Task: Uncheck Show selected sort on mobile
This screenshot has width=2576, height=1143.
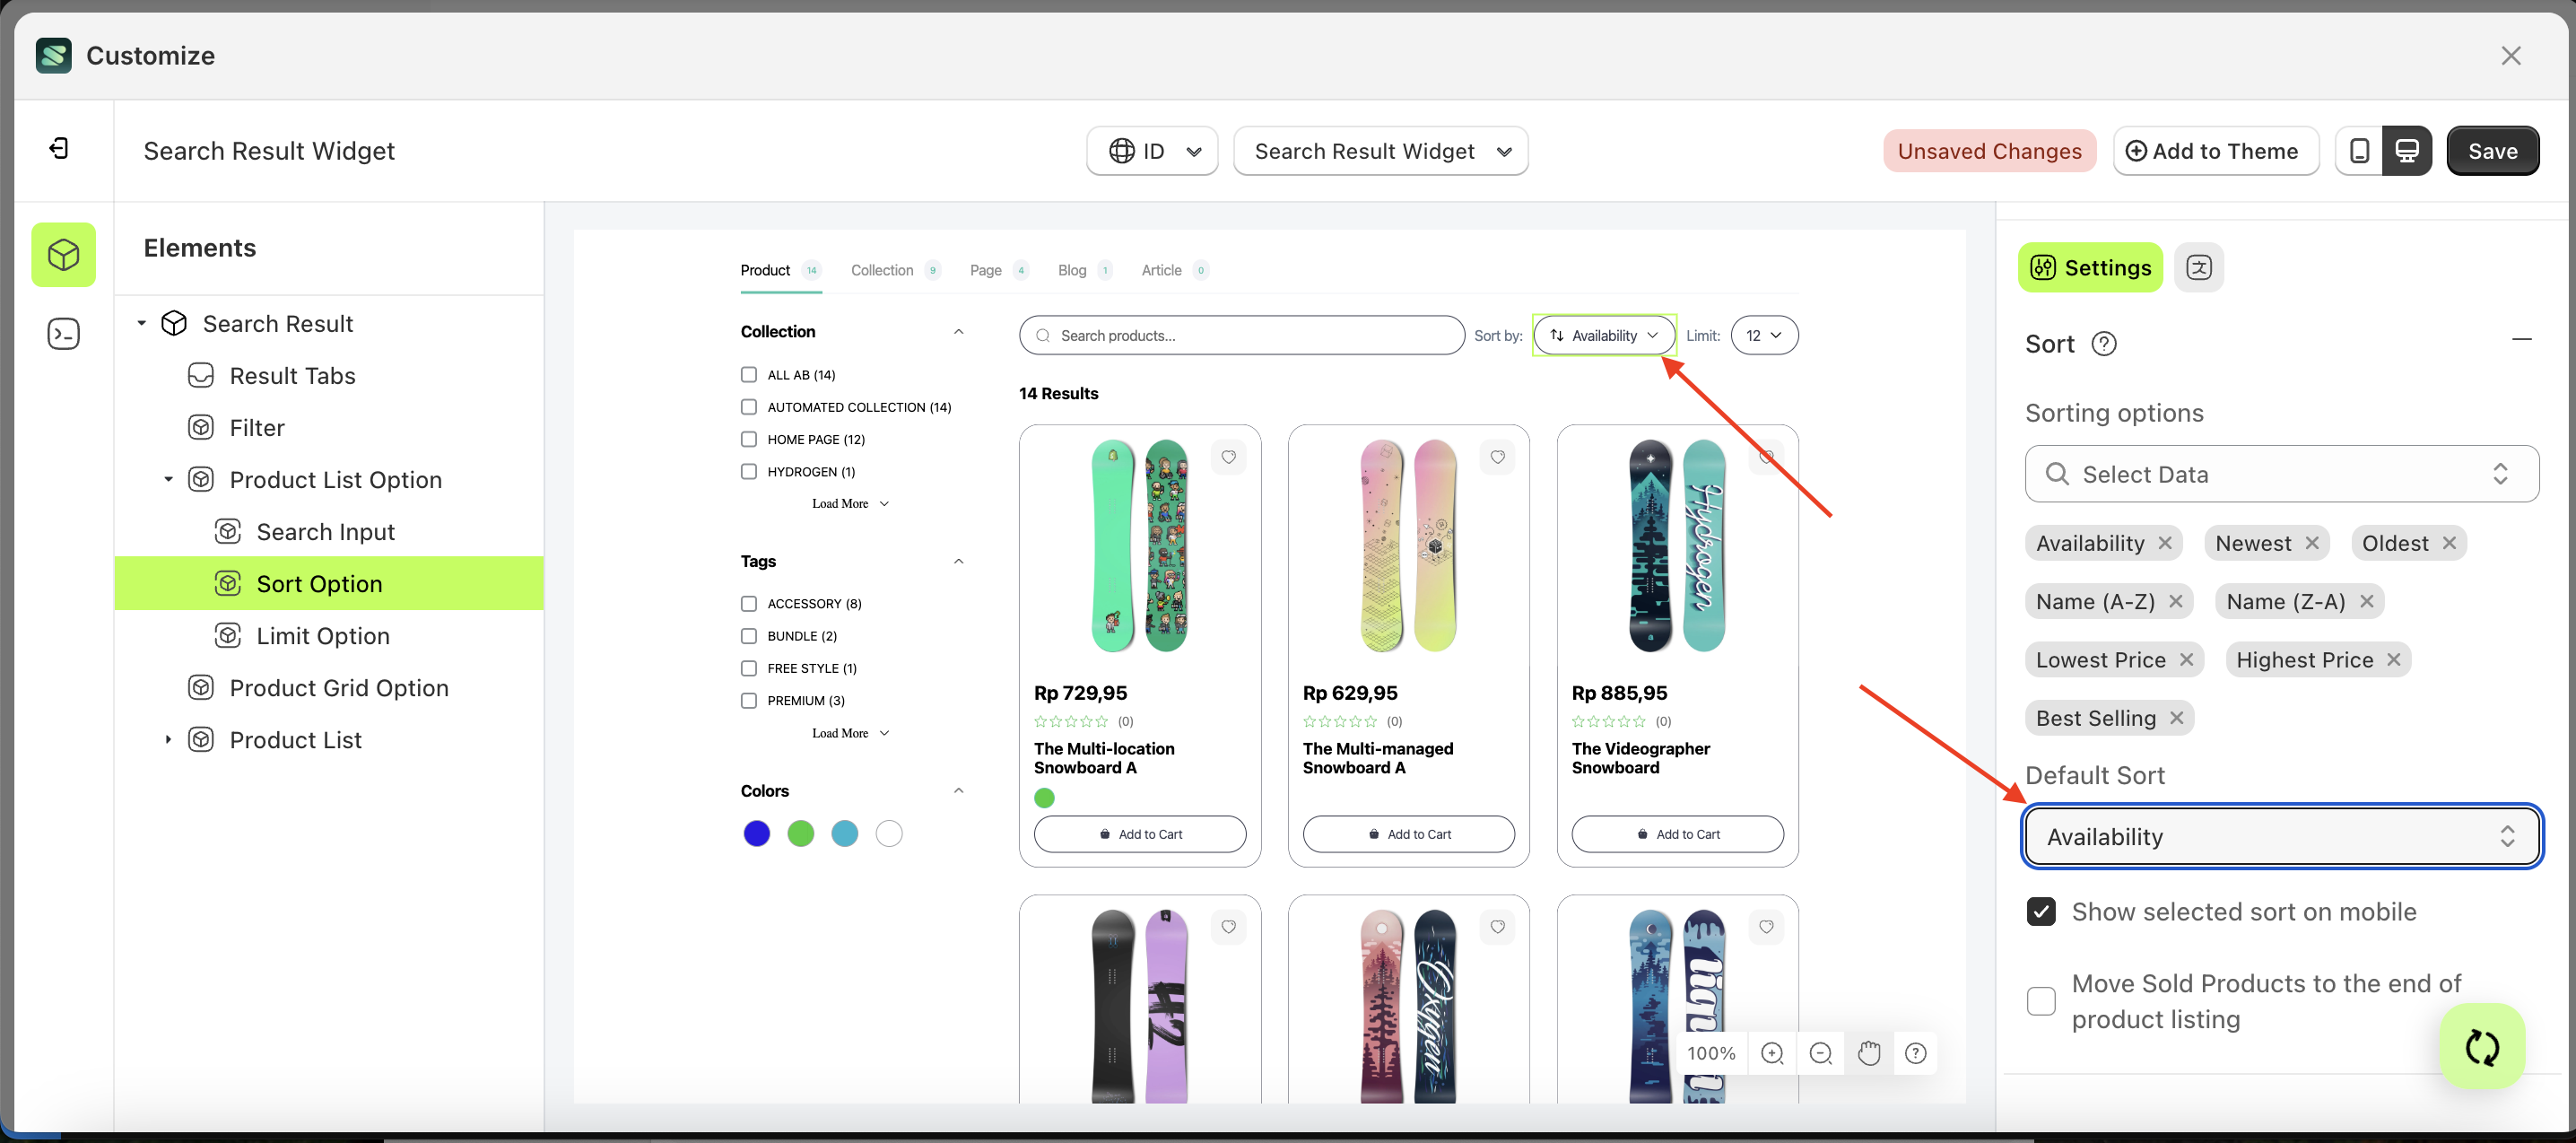Action: coord(2041,911)
